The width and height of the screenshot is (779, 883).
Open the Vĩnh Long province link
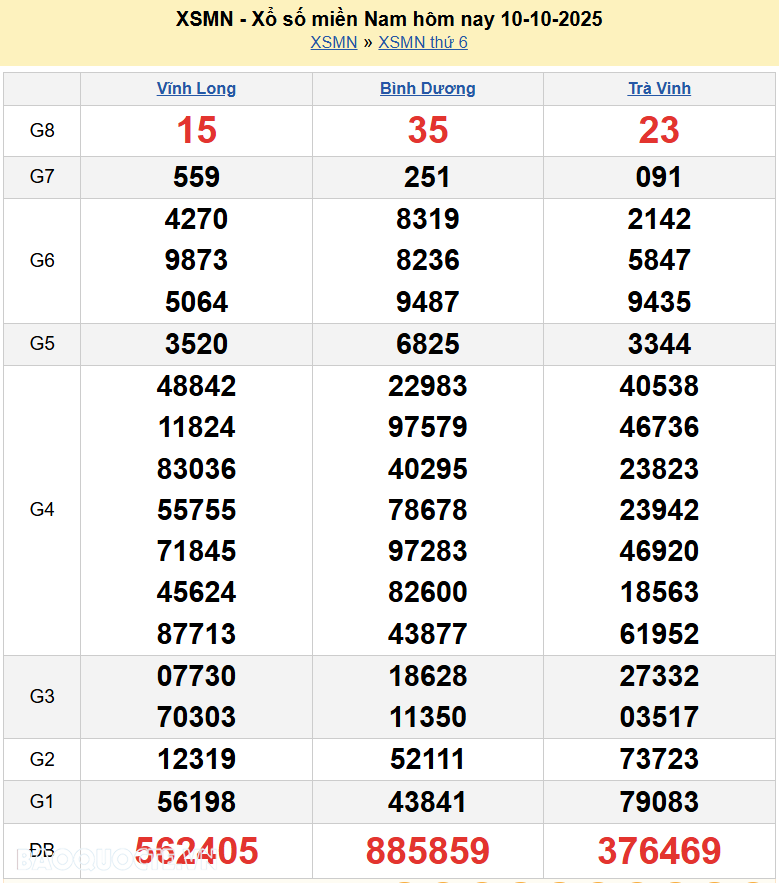click(x=196, y=88)
